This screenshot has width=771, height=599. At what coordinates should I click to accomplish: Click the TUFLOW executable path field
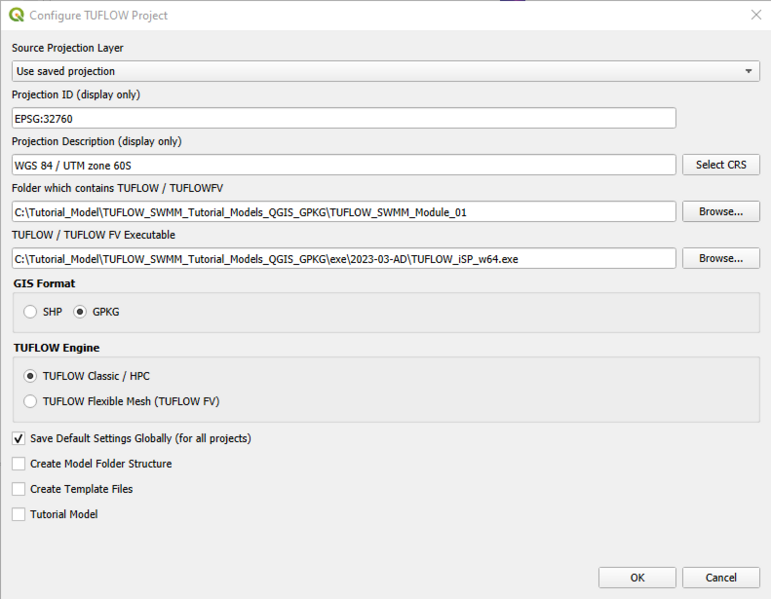click(343, 259)
